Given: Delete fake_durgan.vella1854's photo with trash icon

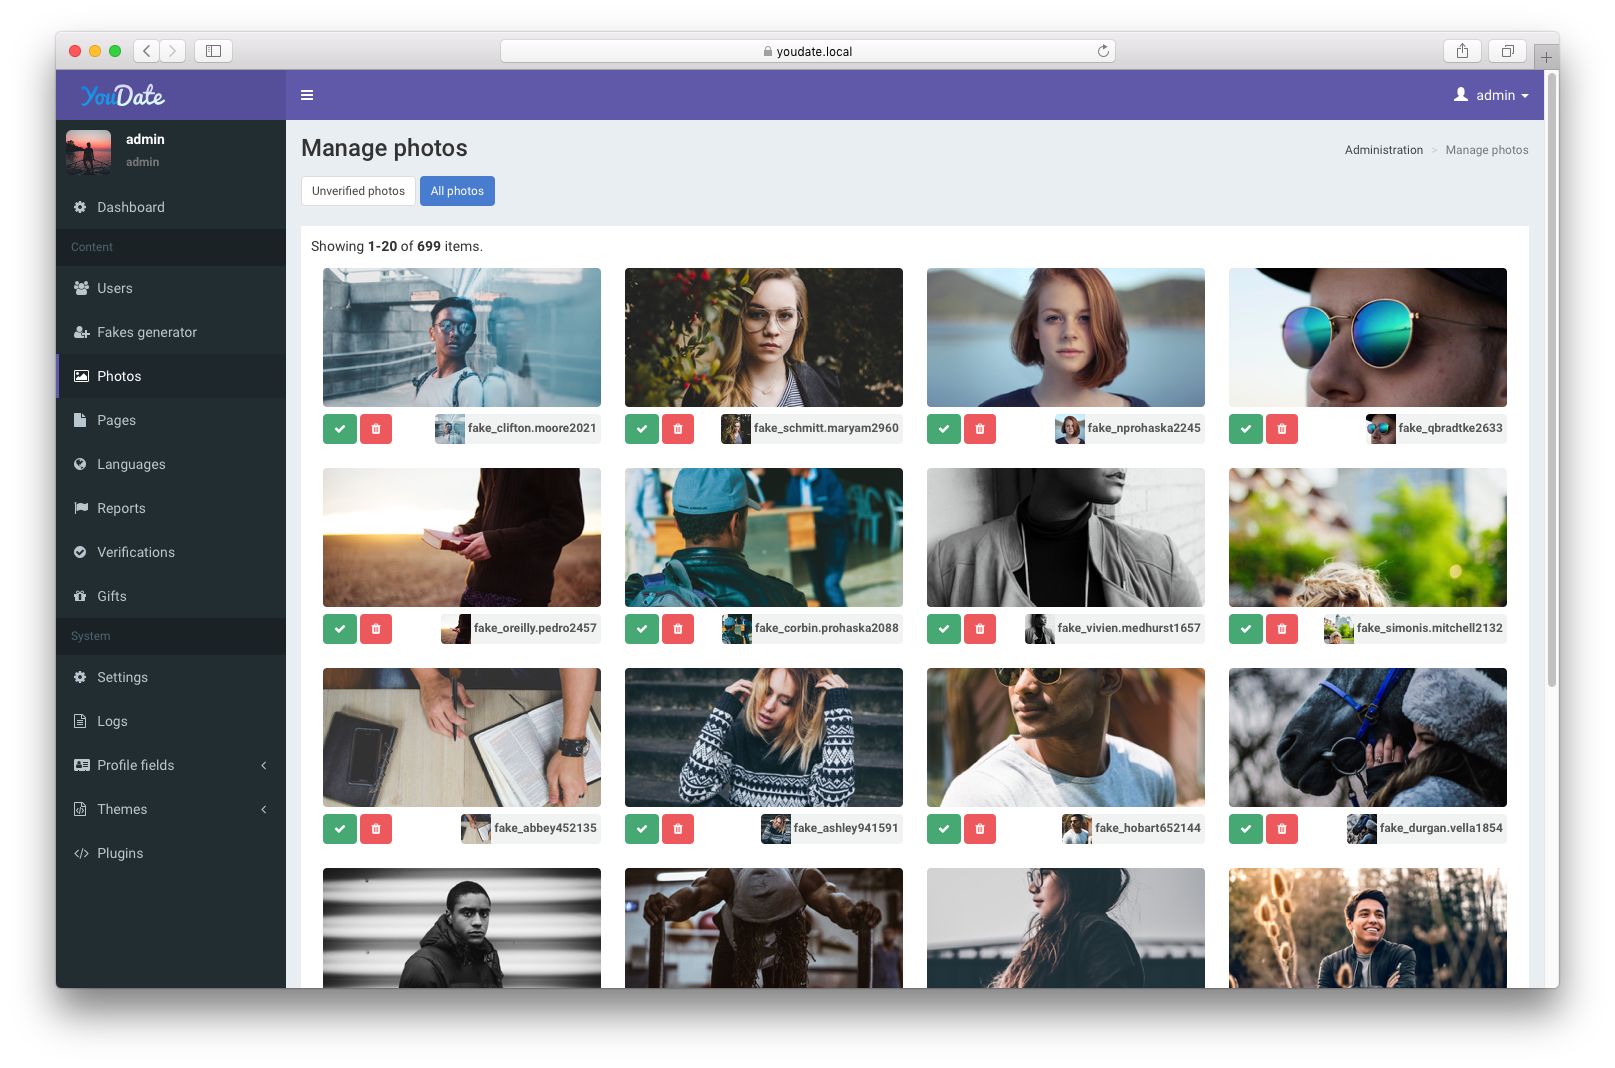Looking at the screenshot, I should tap(1282, 829).
